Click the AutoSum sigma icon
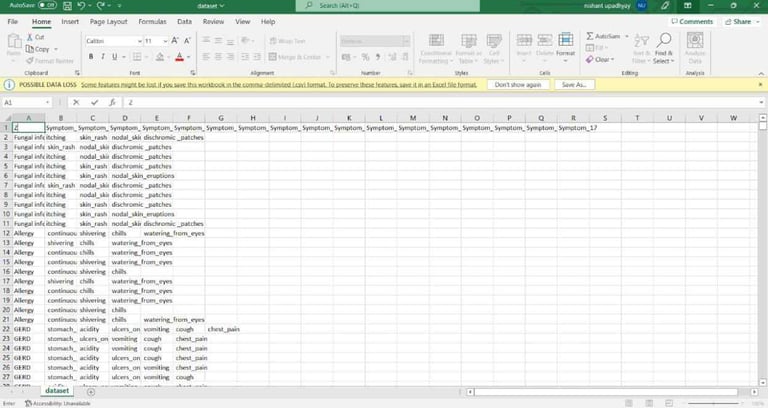 590,36
